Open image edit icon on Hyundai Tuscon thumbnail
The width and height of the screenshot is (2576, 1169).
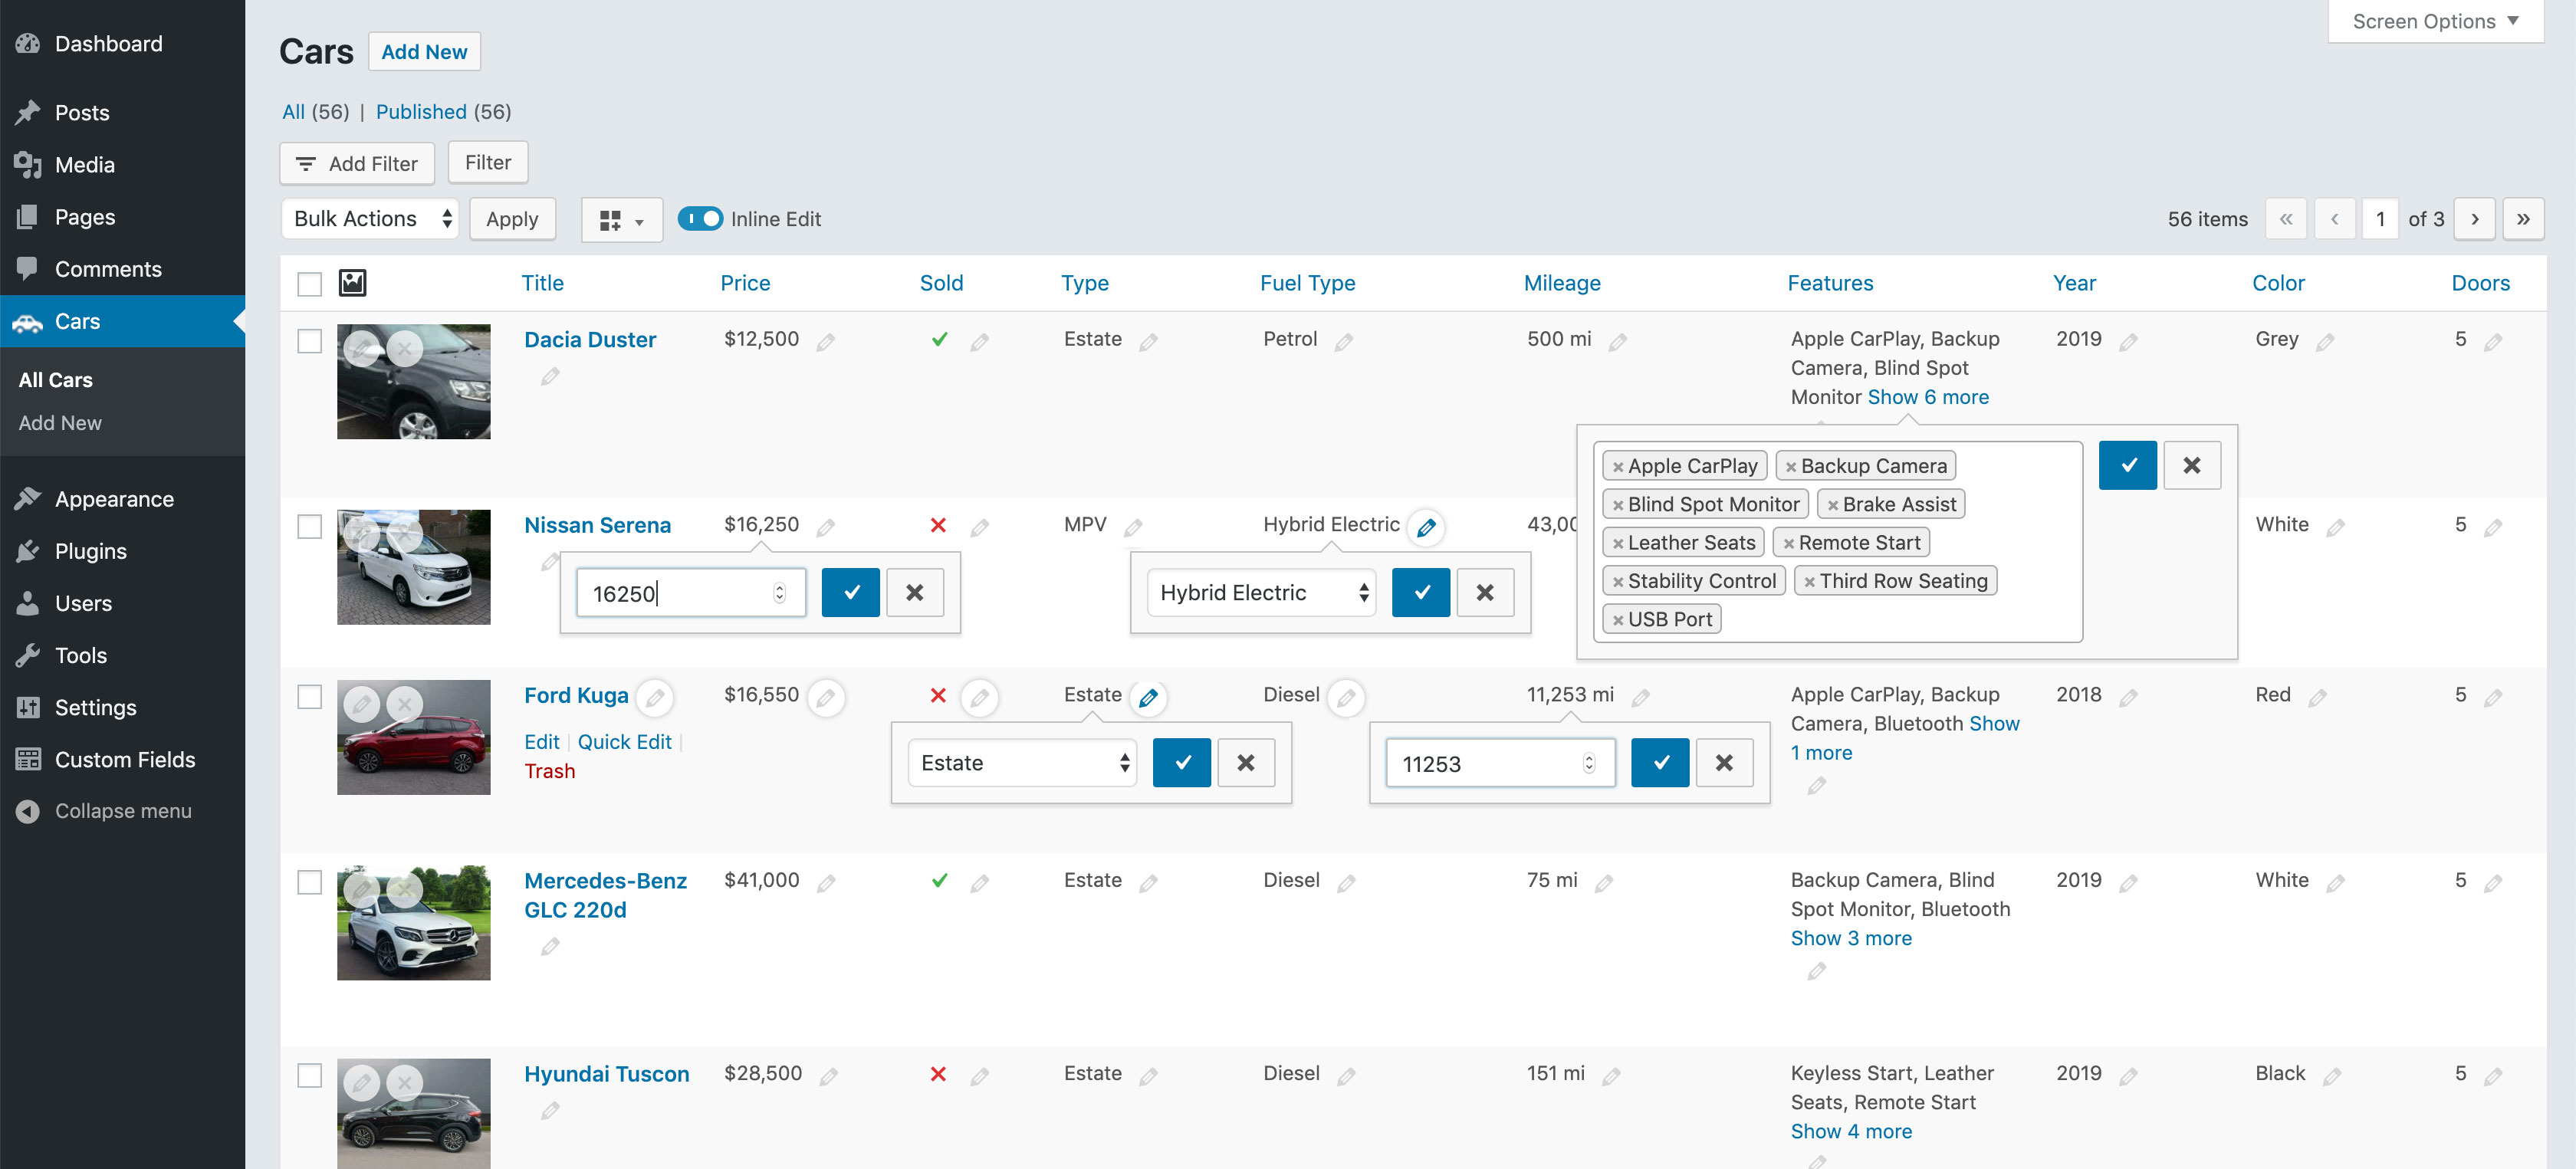tap(360, 1082)
